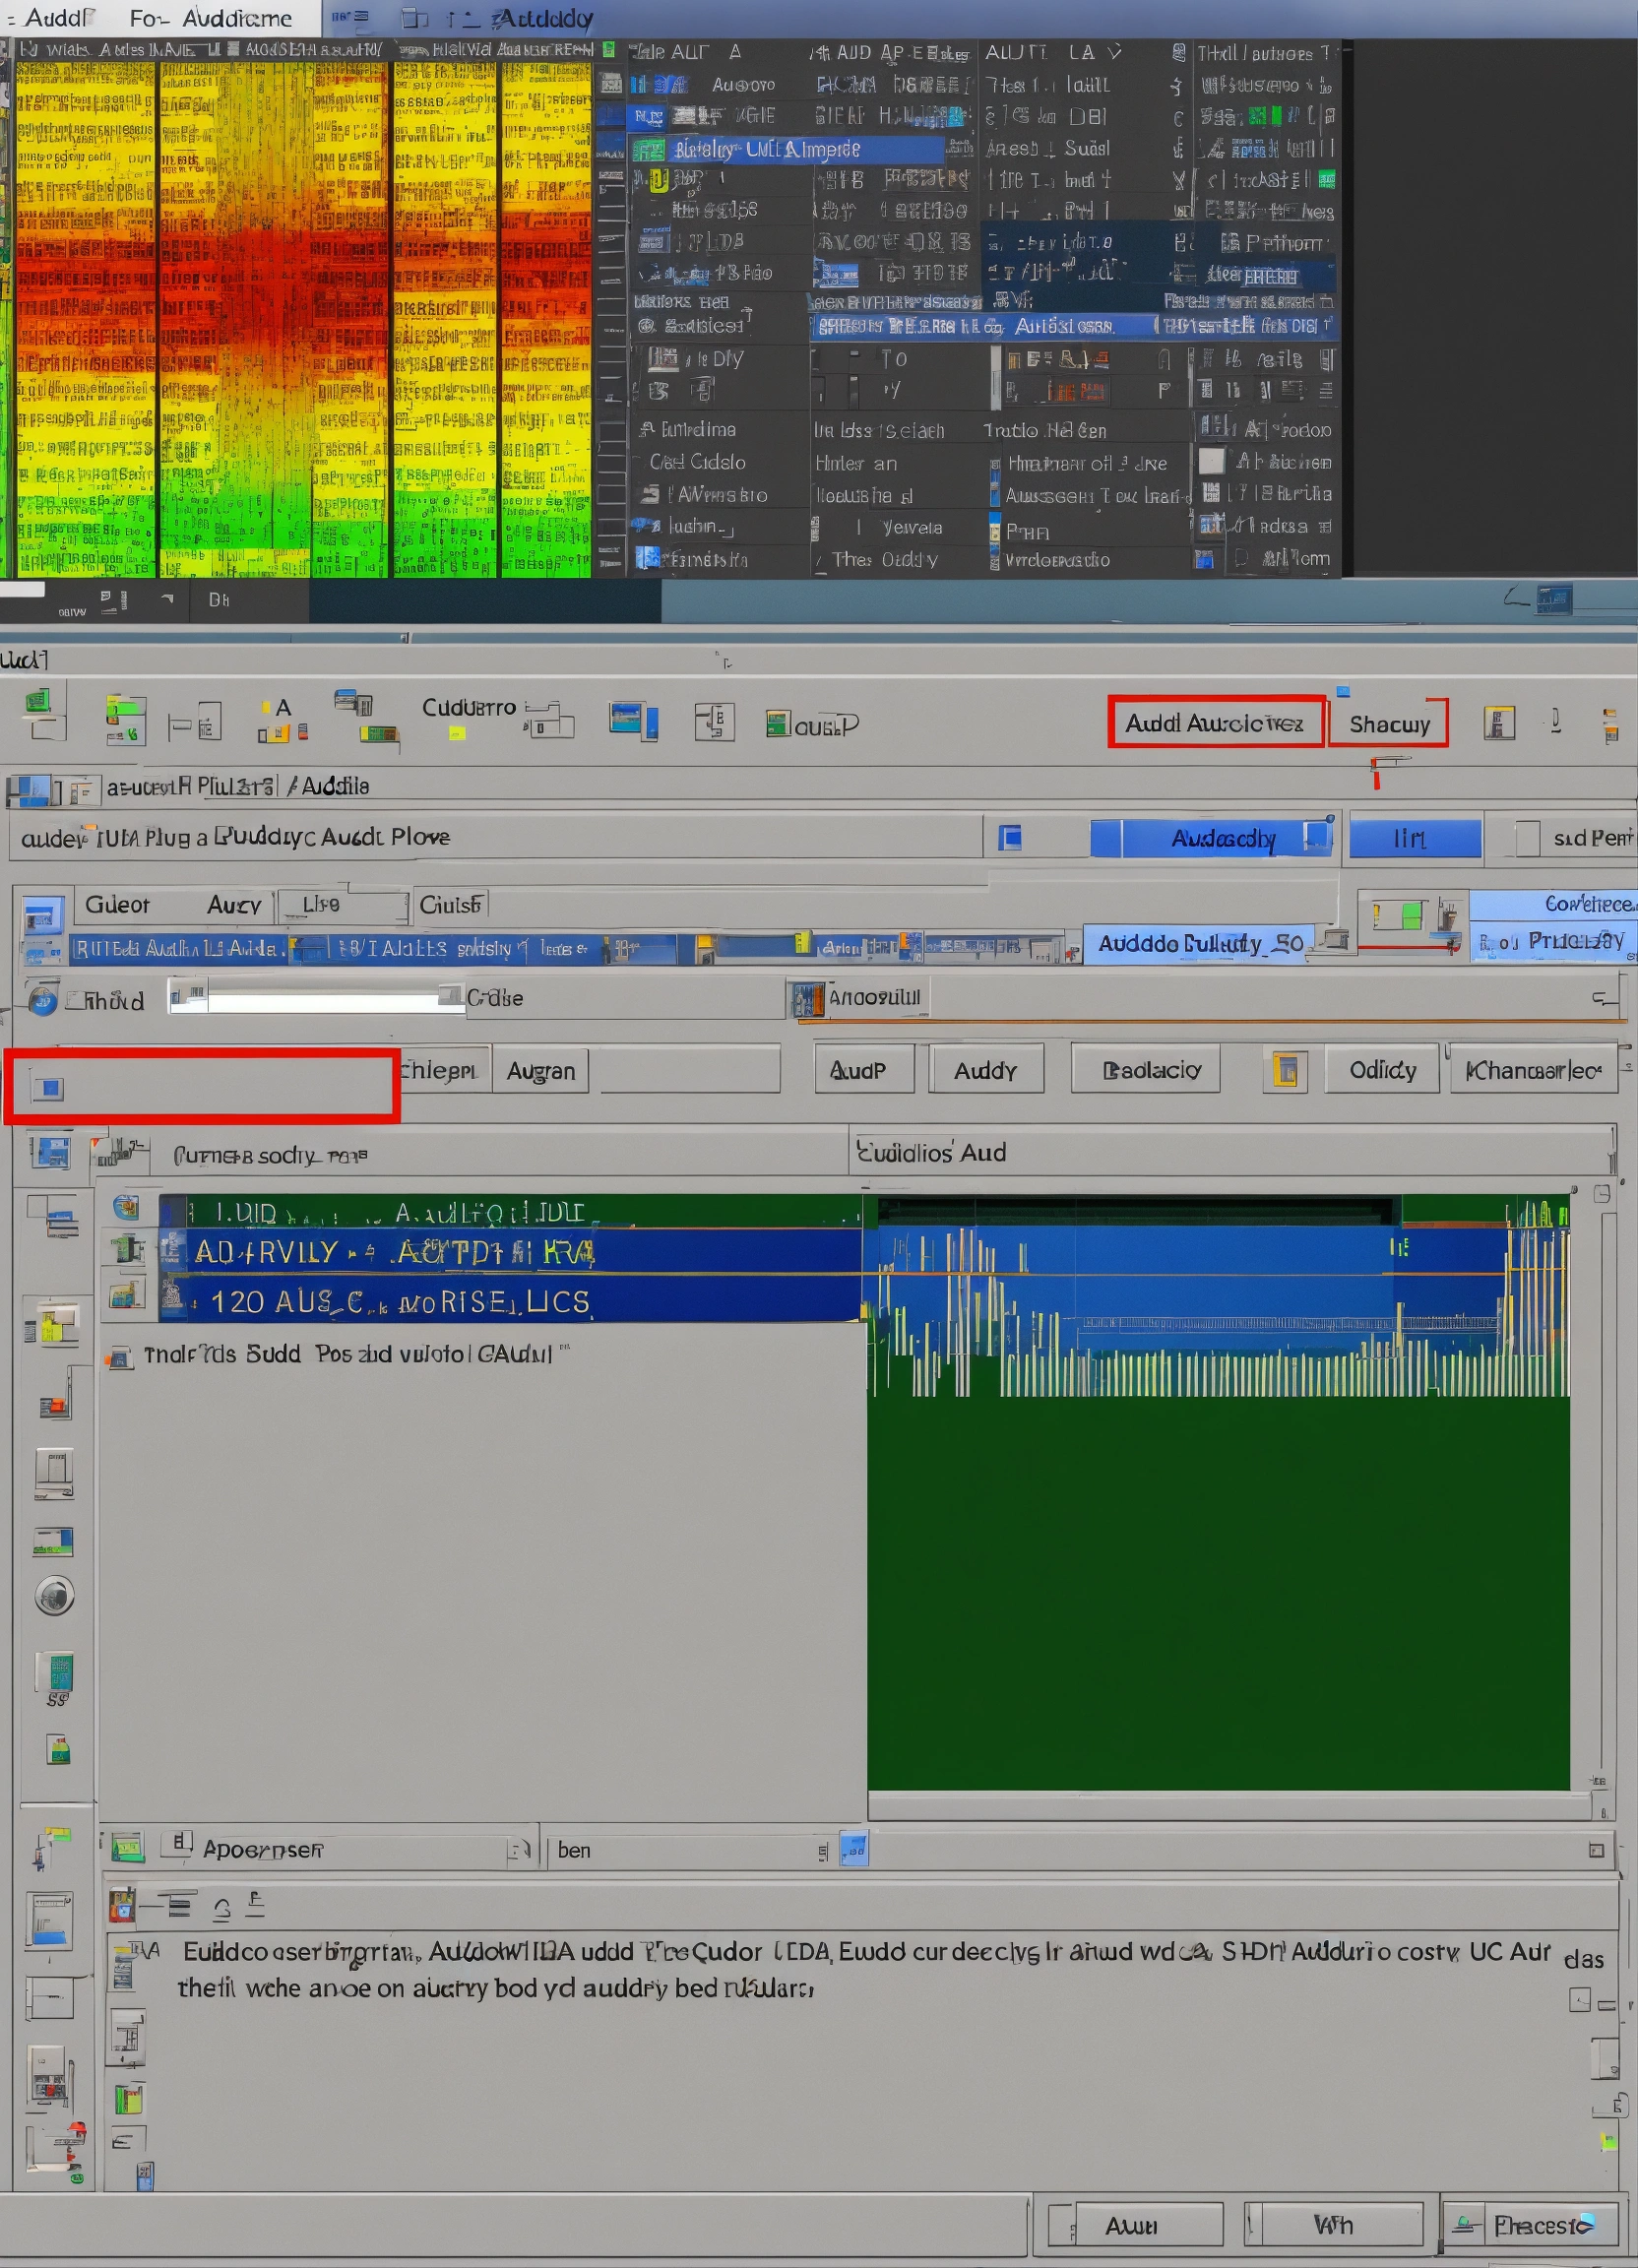Tick the small blue checkbox inside red outlined box
Screen dimensions: 1638x2268
click(48, 1088)
